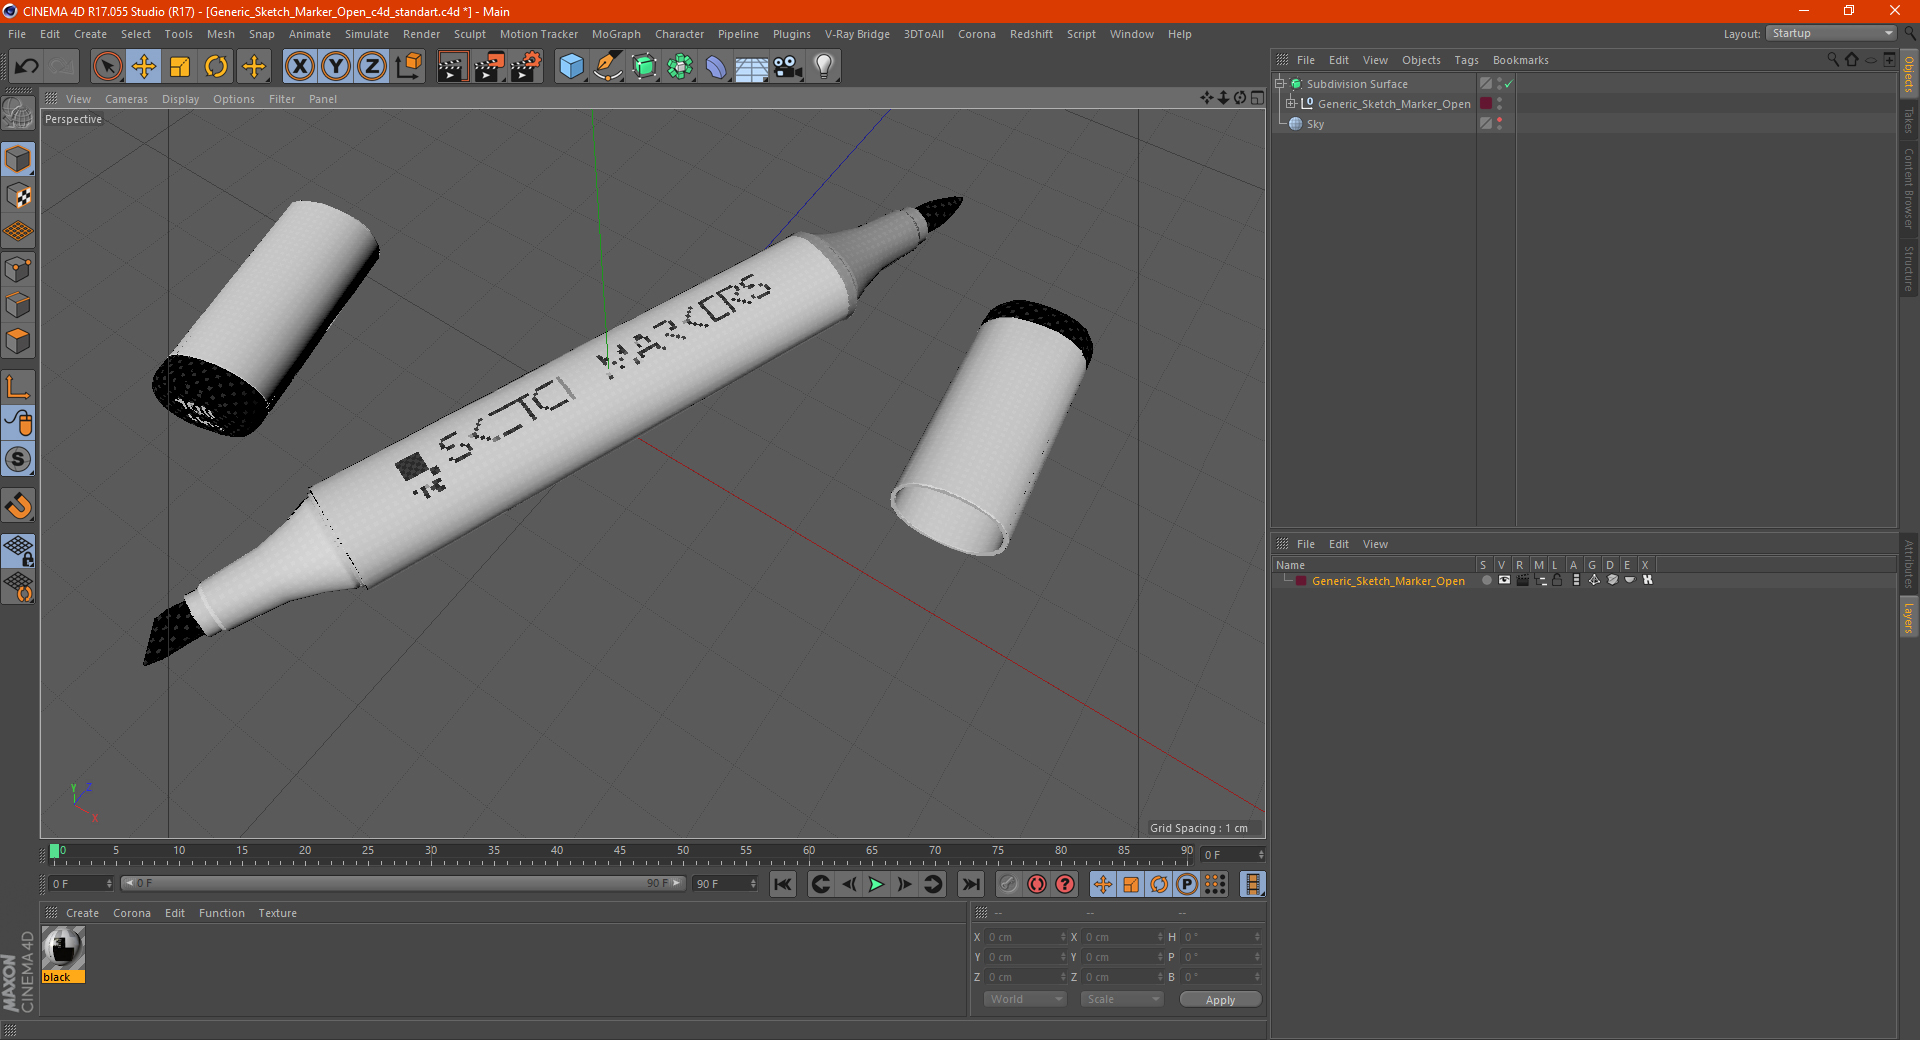Play the animation forward

(x=876, y=884)
